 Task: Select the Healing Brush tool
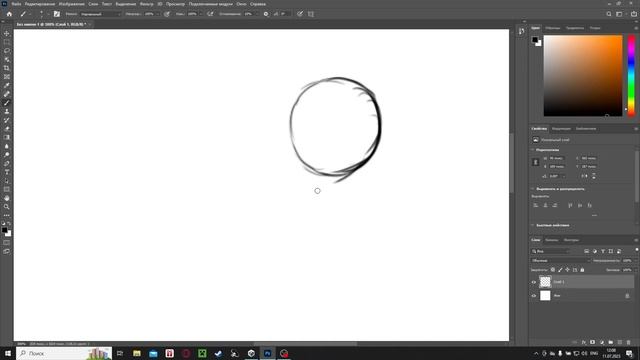pyautogui.click(x=7, y=94)
